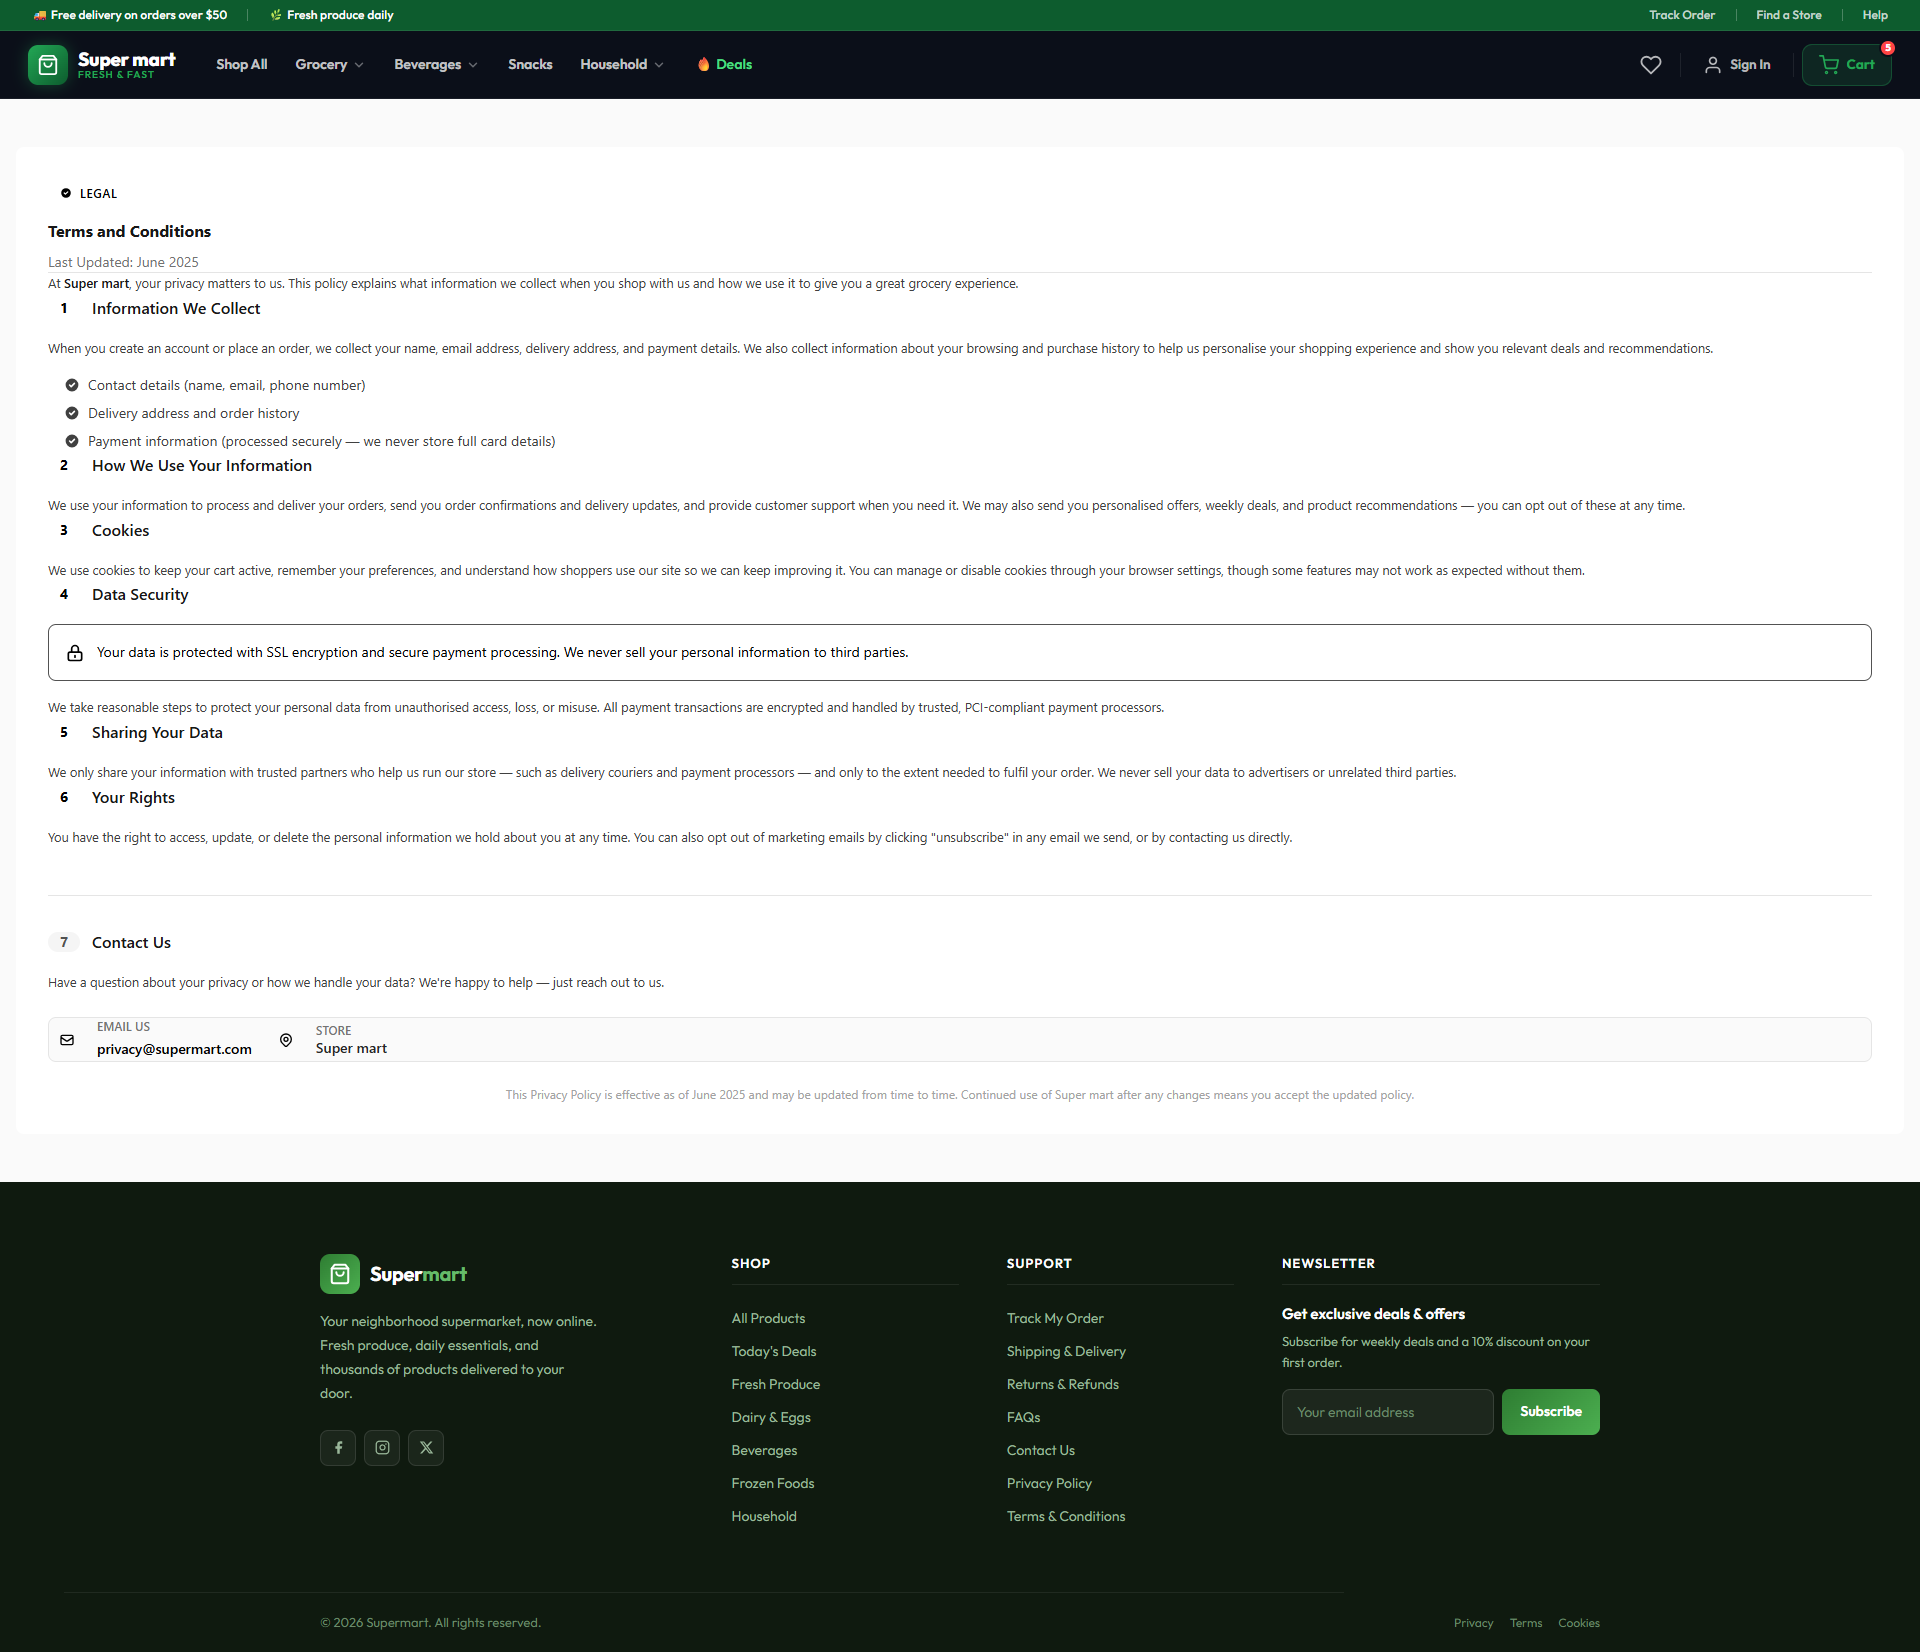Open Track My Order footer link
The image size is (1920, 1652).
tap(1055, 1318)
